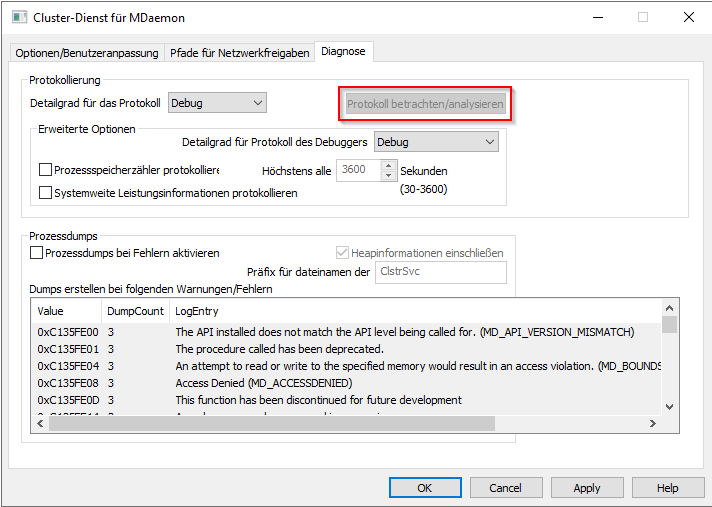The width and height of the screenshot is (712, 507).
Task: Switch to Optionen/Benutzeranpassung tab
Action: coord(87,53)
